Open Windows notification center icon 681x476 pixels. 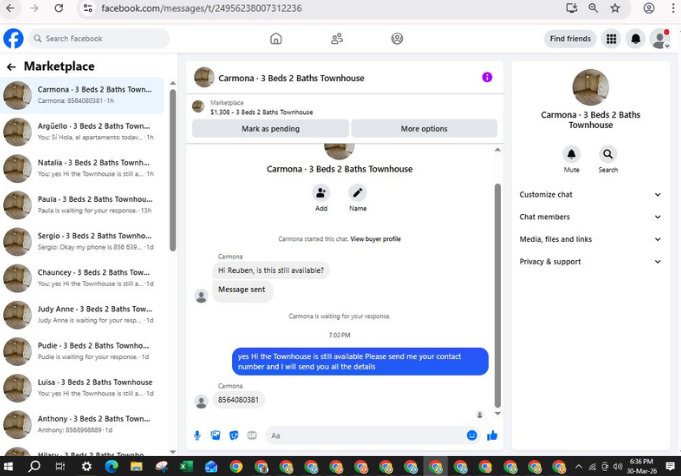click(670, 466)
